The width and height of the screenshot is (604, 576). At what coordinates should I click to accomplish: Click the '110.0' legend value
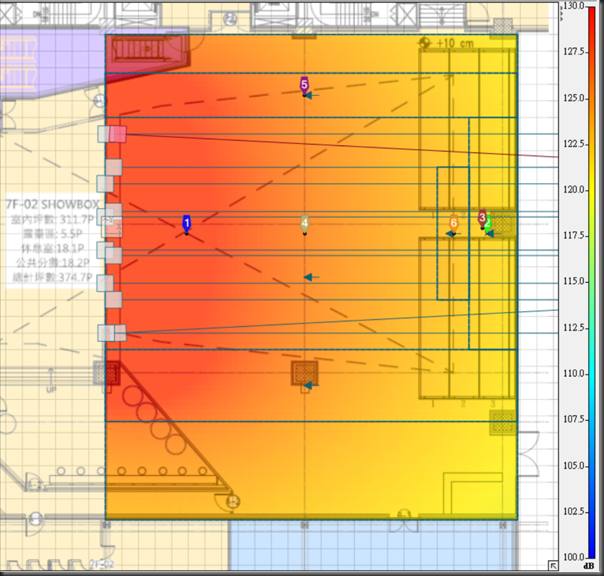click(x=574, y=373)
